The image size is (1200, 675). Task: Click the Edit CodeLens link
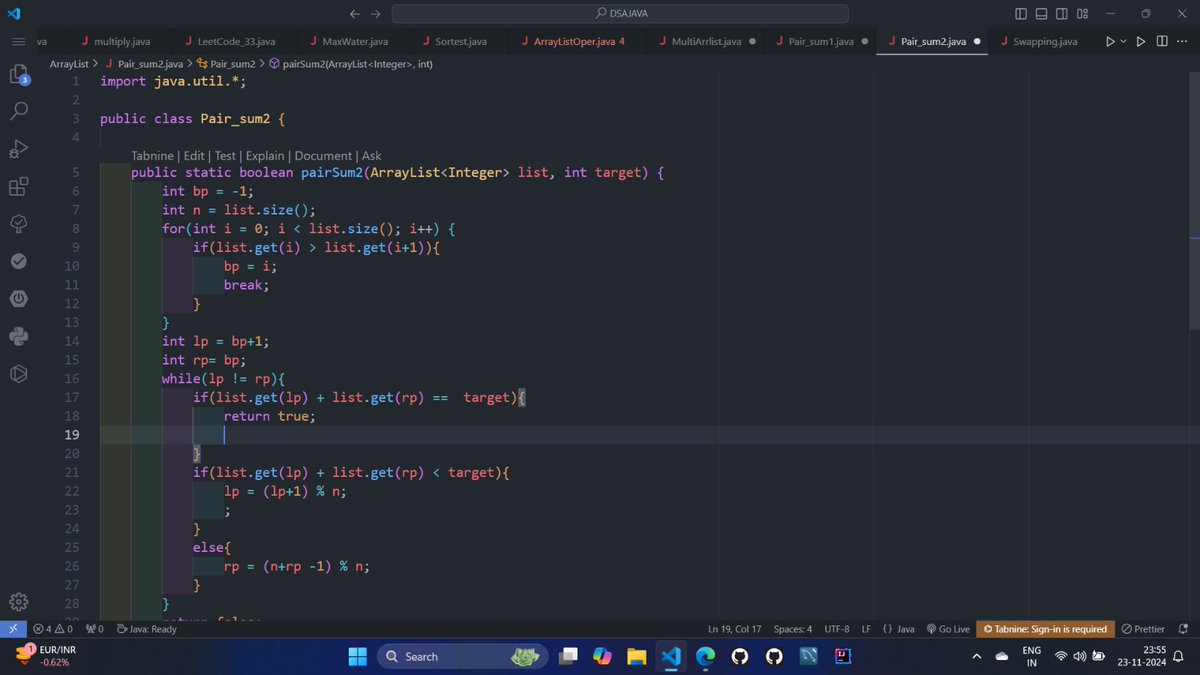[194, 156]
